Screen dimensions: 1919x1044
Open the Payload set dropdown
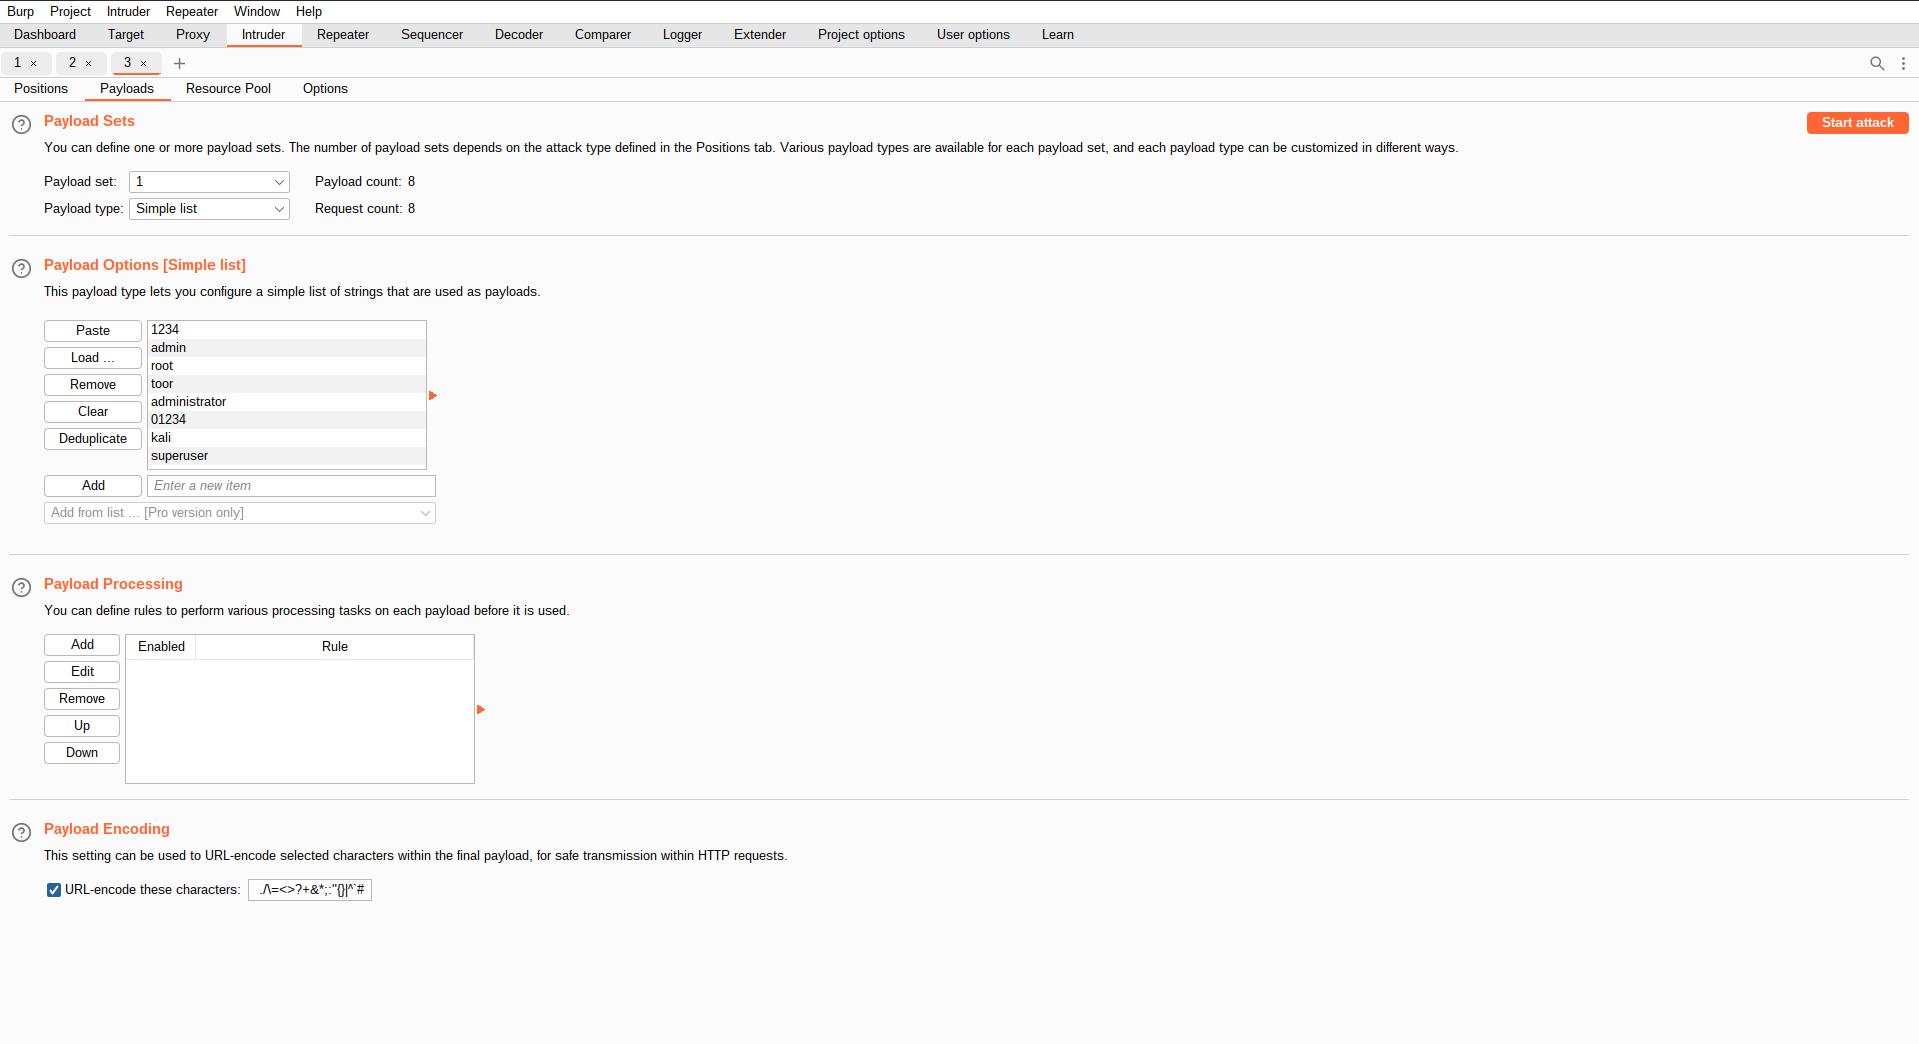(209, 182)
